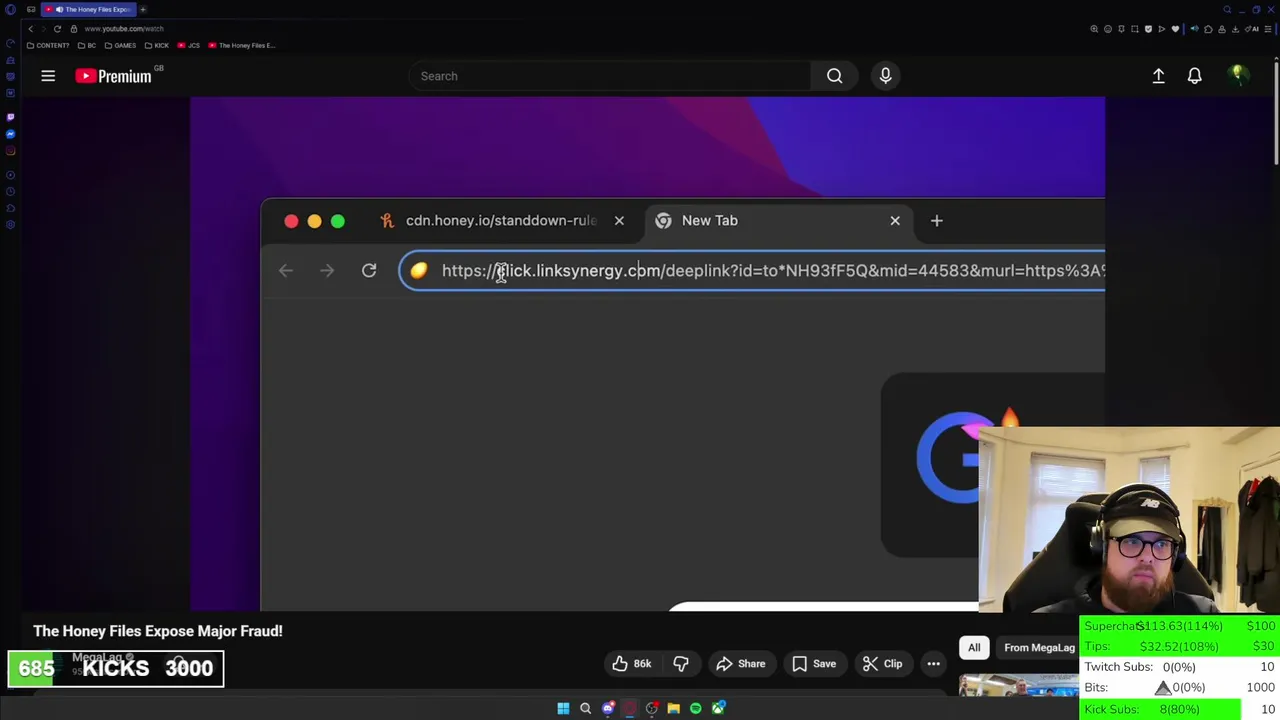Click the video page scrollbar

[x=1276, y=115]
